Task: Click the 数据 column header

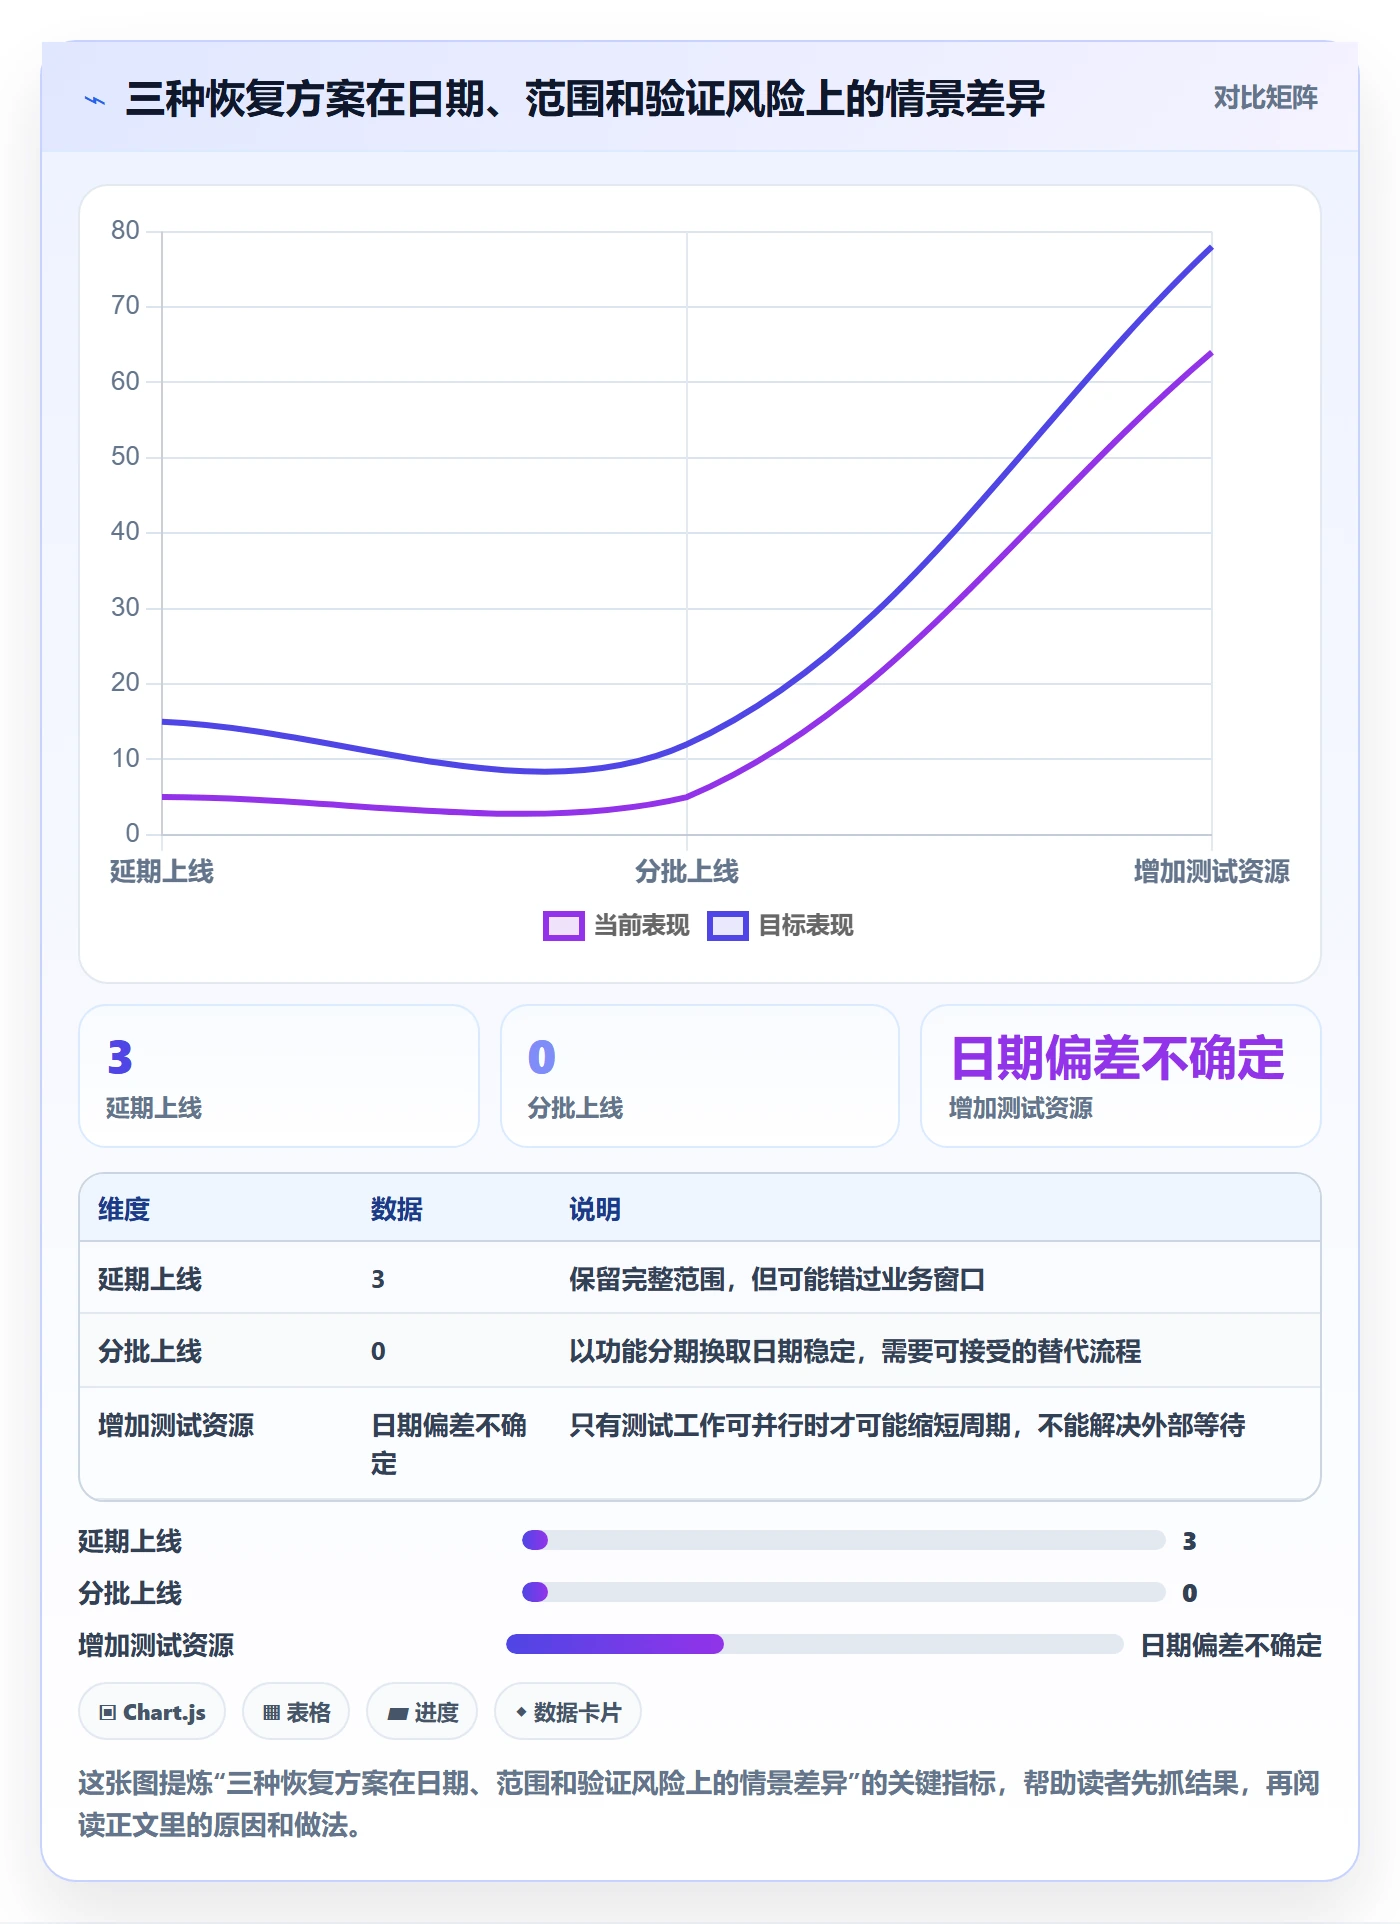Action: [397, 1210]
